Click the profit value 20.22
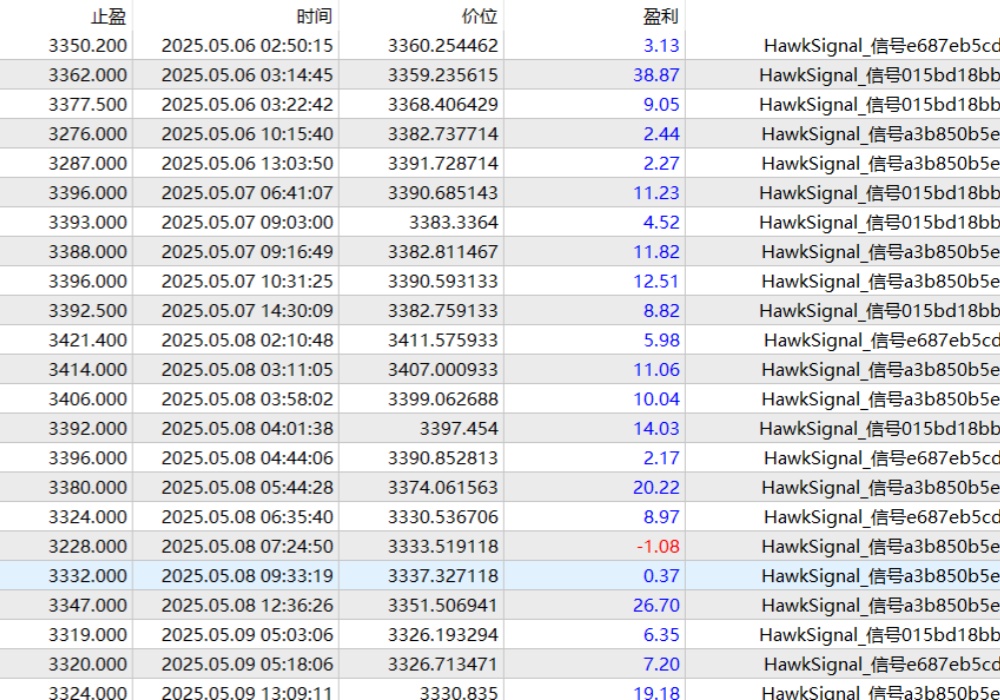Image resolution: width=1000 pixels, height=700 pixels. point(656,487)
